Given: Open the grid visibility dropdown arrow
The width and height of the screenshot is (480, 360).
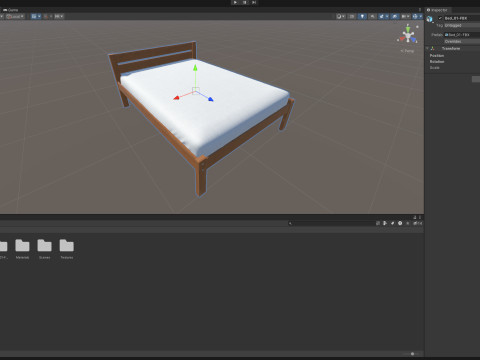Looking at the screenshot, I should [x=39, y=16].
